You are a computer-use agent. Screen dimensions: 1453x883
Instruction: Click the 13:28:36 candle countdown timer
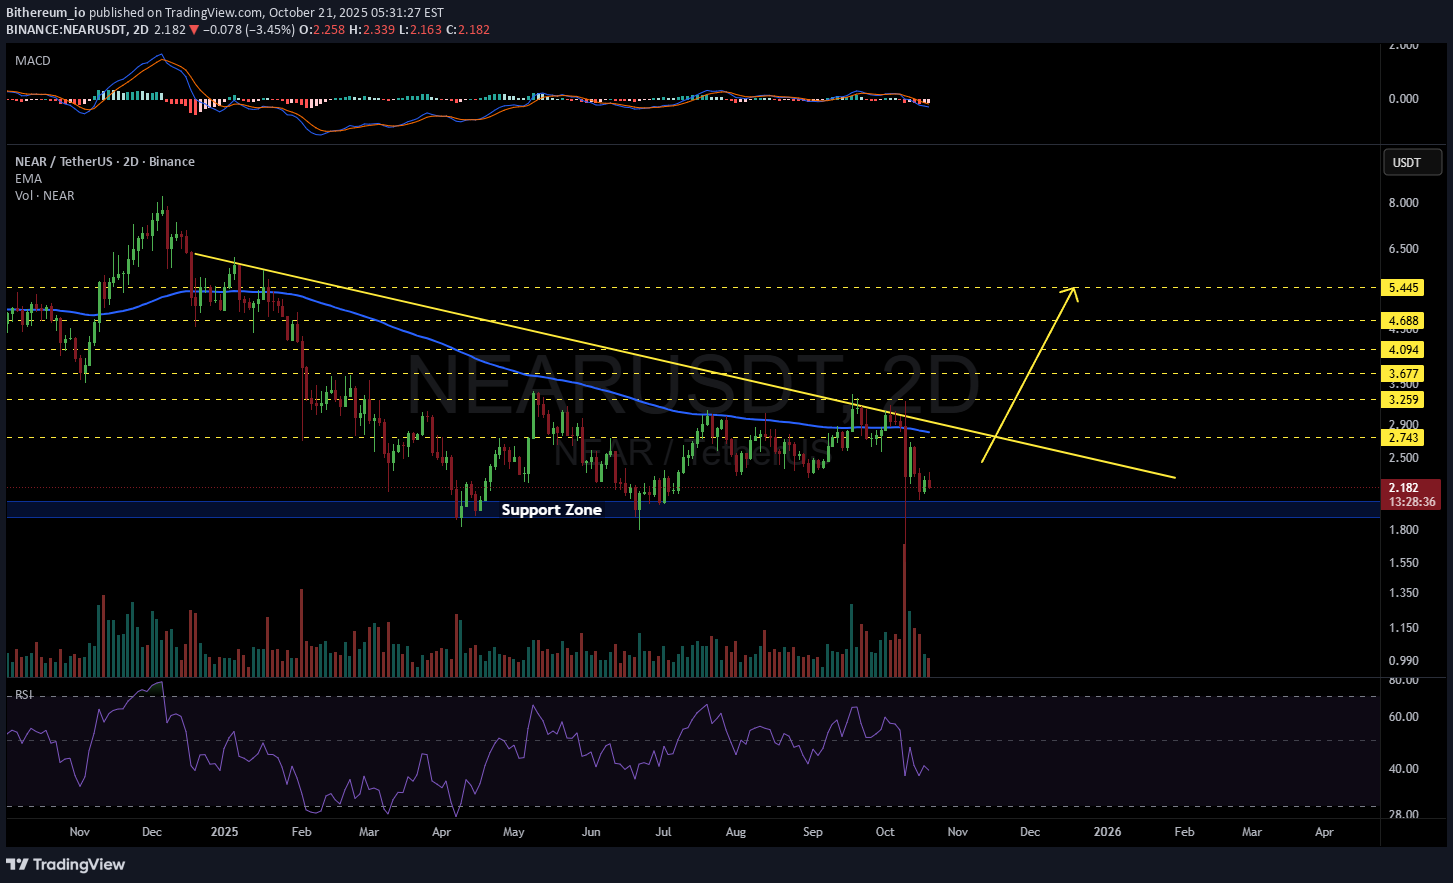click(x=1410, y=502)
